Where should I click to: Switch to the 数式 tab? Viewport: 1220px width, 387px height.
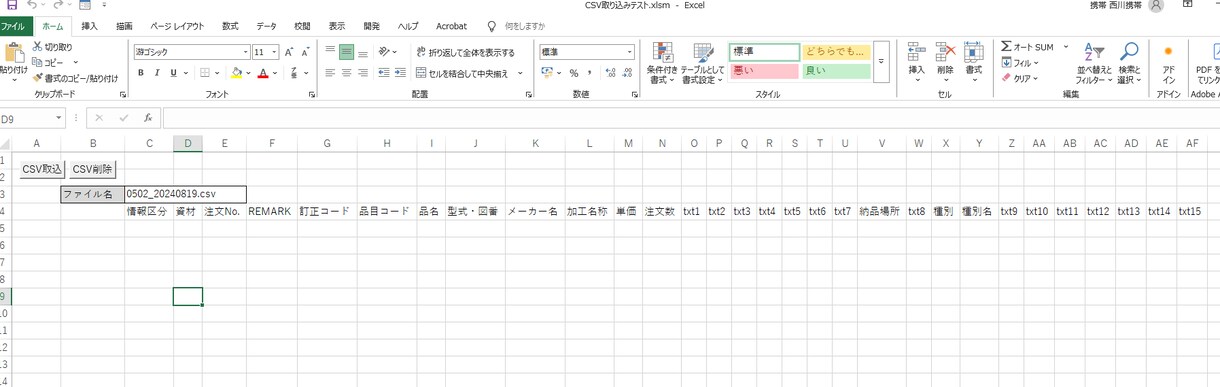pos(230,26)
